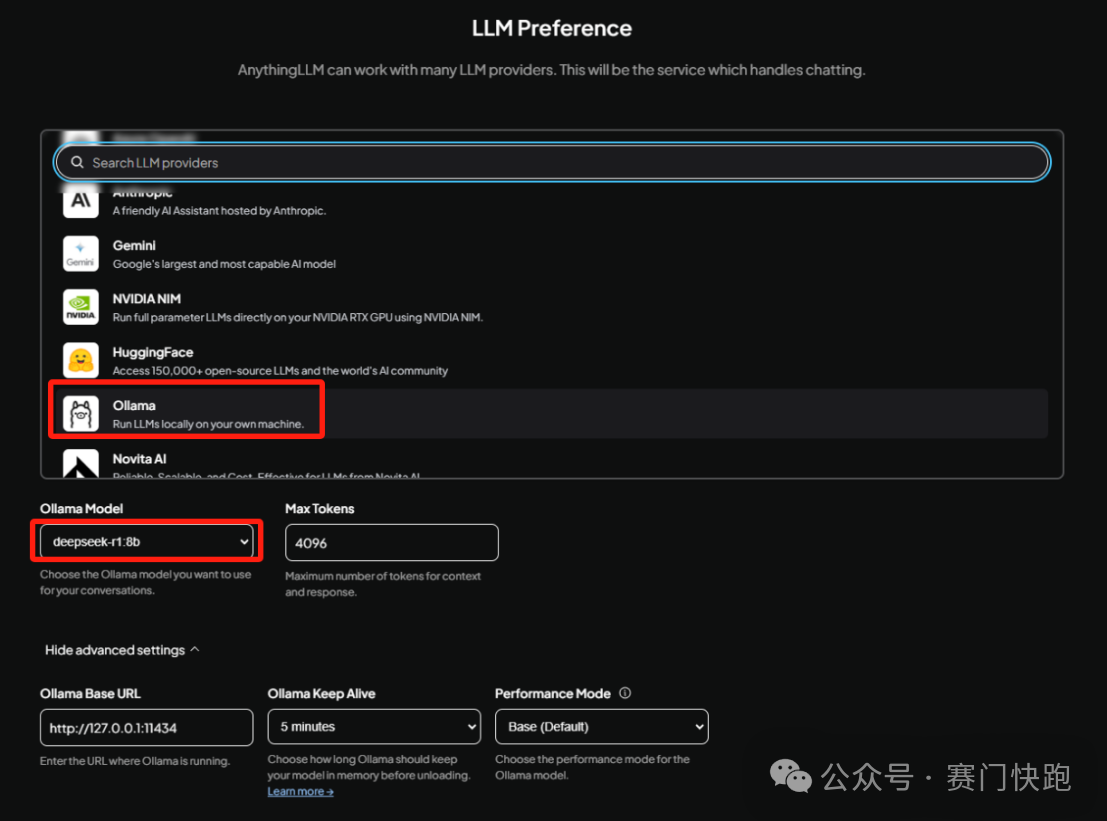Select the NVIDIA NIM provider name
Screen dimensions: 1107x821
click(x=147, y=299)
